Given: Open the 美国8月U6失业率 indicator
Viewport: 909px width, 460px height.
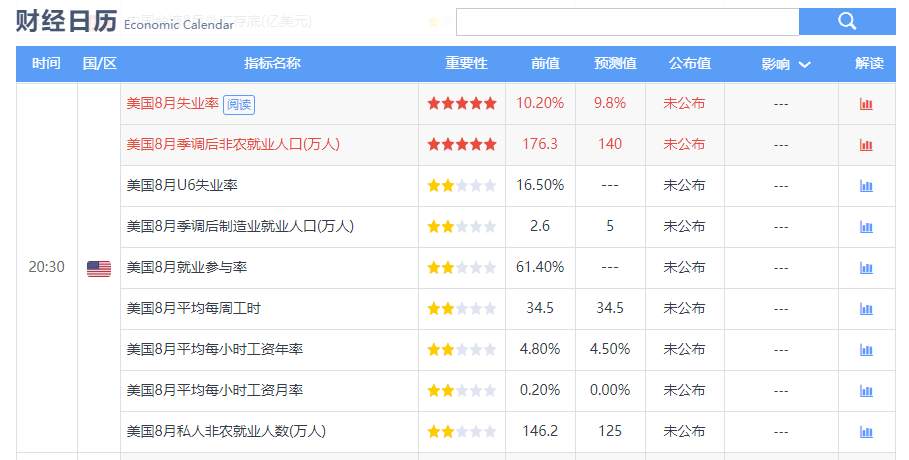Looking at the screenshot, I should click(182, 185).
